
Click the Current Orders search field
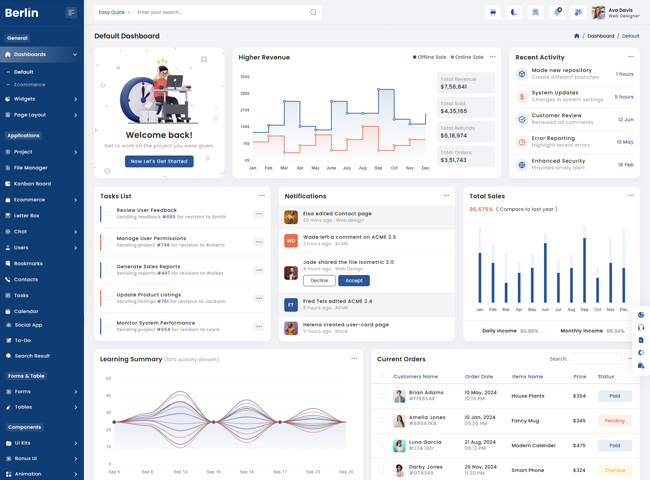(596, 359)
